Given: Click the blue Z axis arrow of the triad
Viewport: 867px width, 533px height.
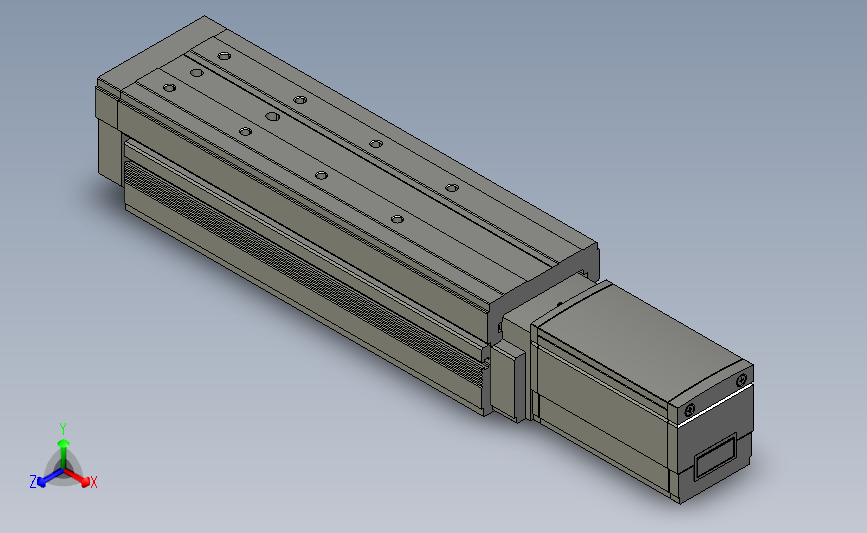Looking at the screenshot, I should (x=50, y=478).
